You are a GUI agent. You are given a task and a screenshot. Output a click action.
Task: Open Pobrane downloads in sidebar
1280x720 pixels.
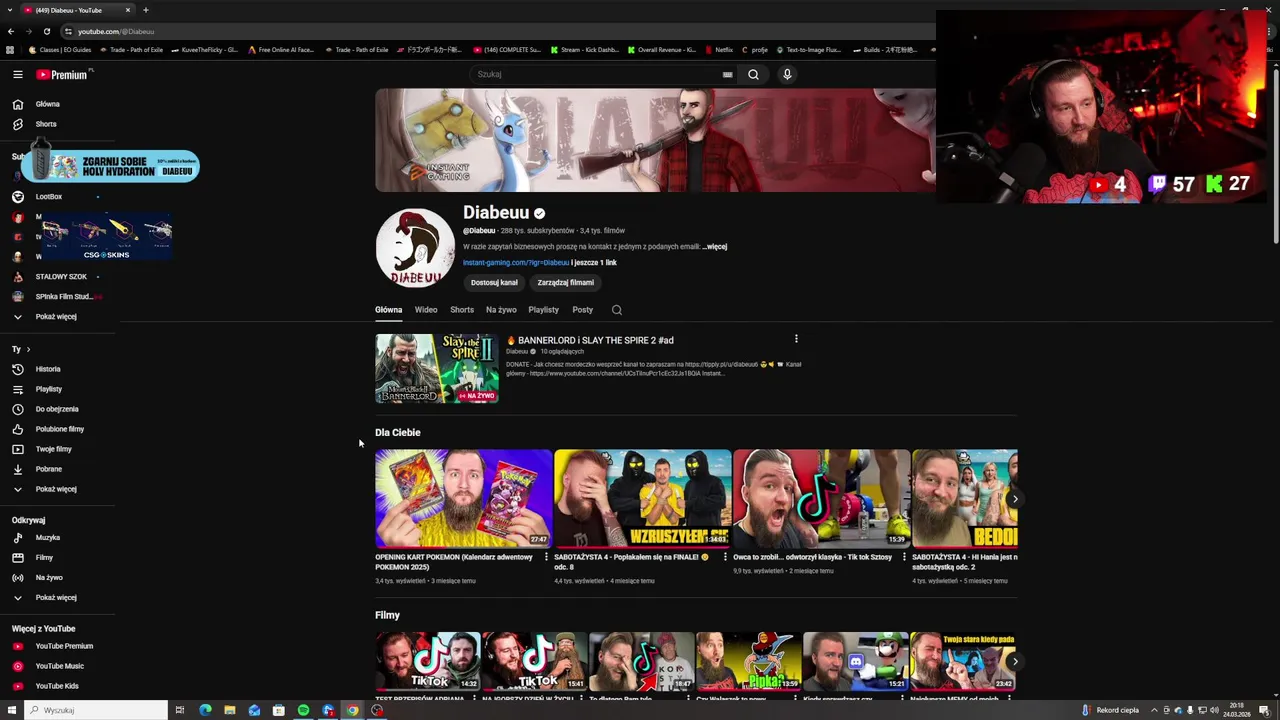click(x=48, y=469)
